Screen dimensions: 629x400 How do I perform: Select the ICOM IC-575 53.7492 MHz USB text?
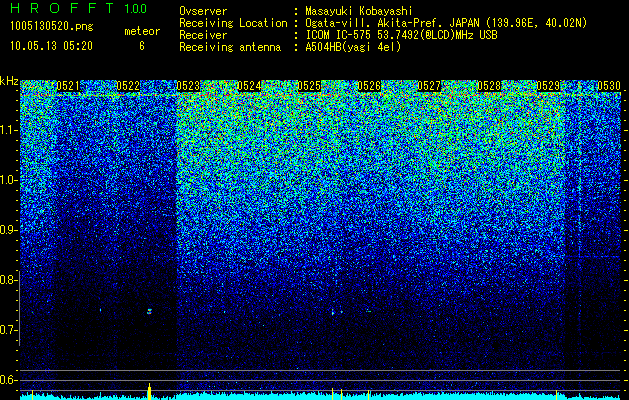coord(401,35)
